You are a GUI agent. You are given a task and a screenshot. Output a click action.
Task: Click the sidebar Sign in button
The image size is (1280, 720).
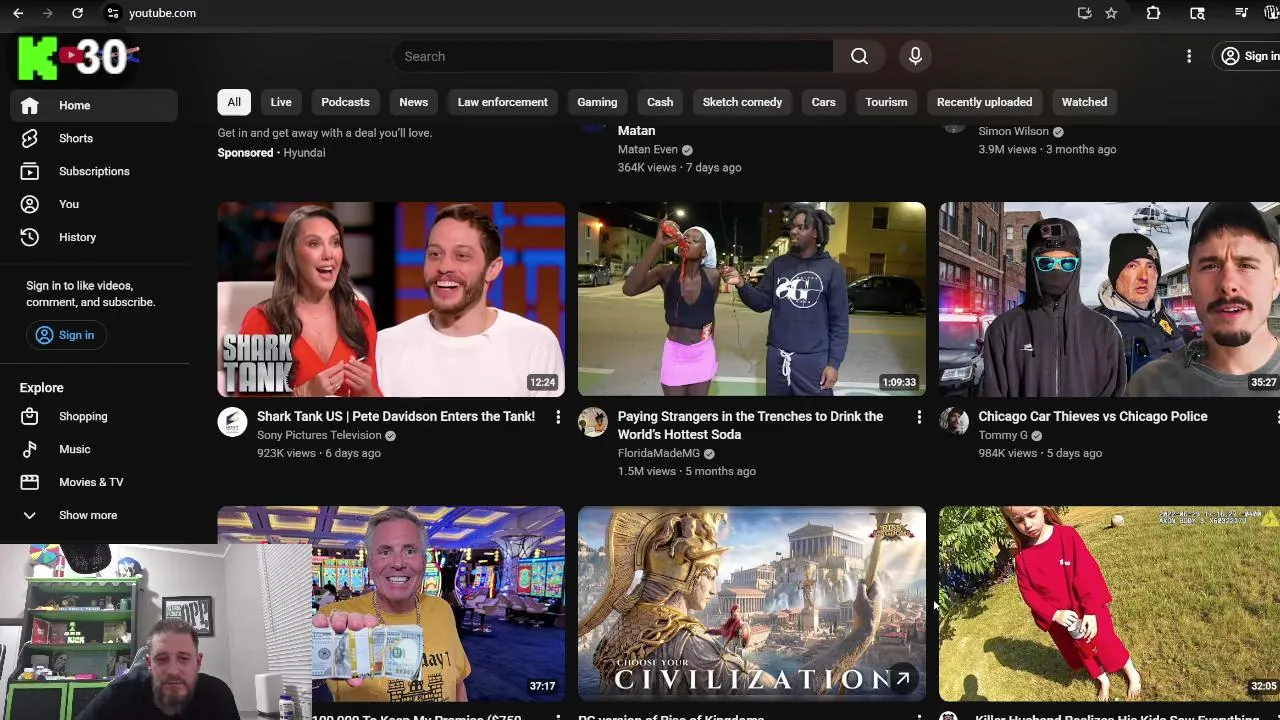click(65, 335)
